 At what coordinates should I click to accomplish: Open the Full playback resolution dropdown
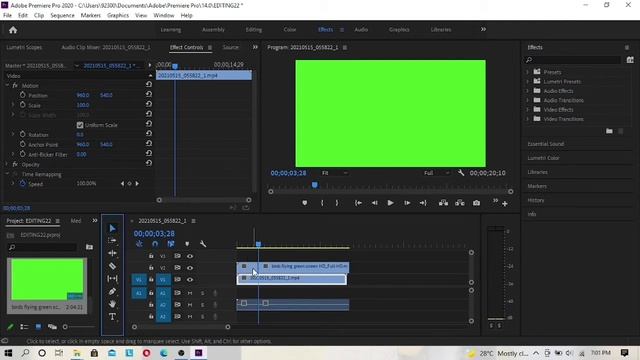point(436,173)
